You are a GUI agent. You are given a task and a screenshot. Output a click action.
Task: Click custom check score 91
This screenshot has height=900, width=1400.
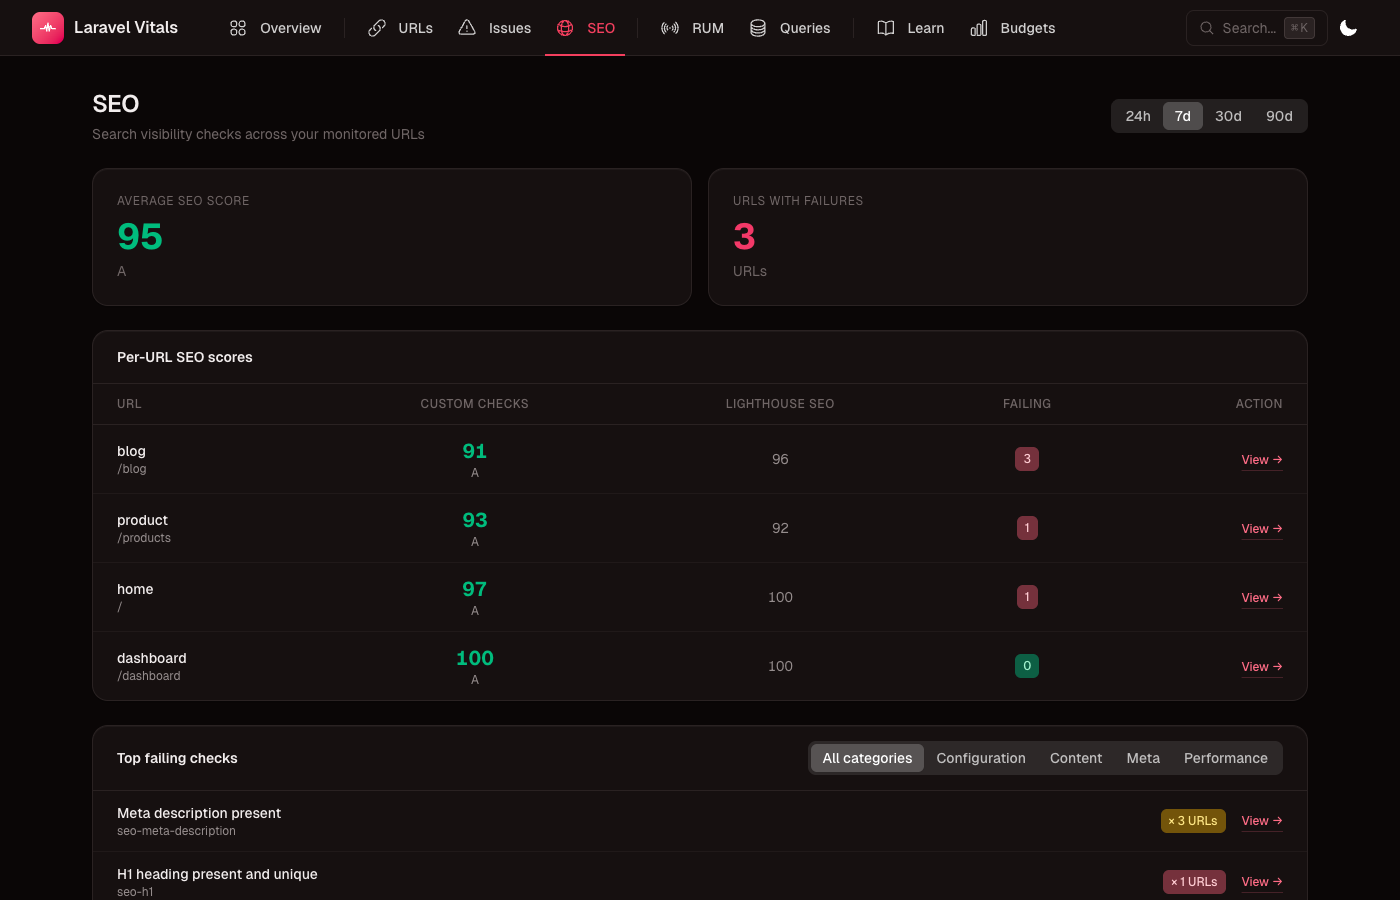click(x=475, y=451)
